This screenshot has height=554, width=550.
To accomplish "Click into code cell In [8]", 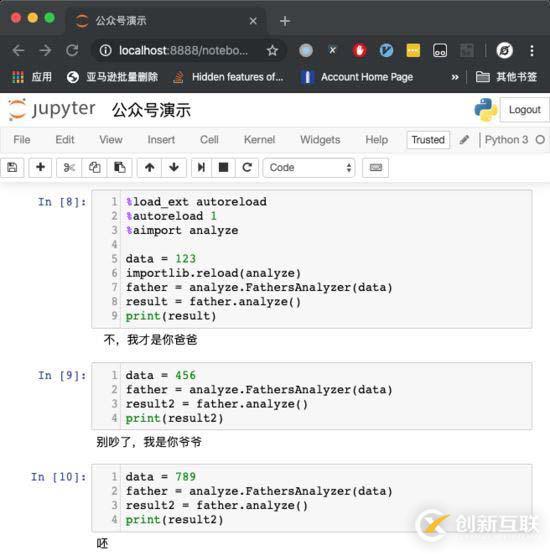I will click(312, 259).
